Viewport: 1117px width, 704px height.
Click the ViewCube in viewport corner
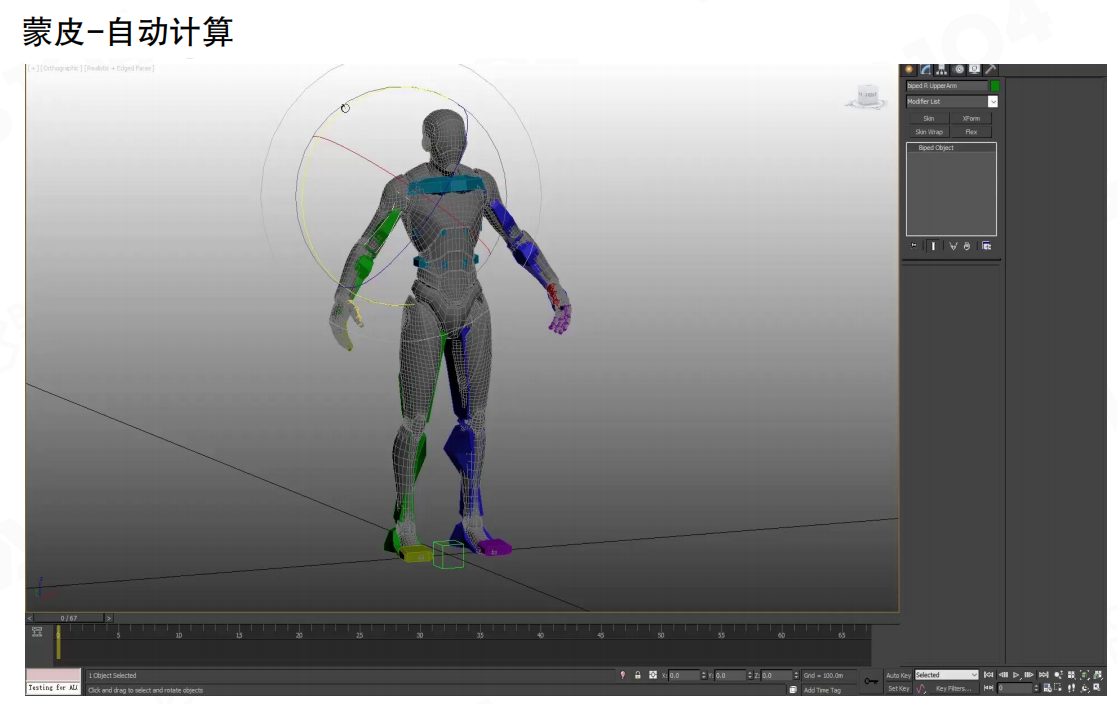tap(866, 96)
